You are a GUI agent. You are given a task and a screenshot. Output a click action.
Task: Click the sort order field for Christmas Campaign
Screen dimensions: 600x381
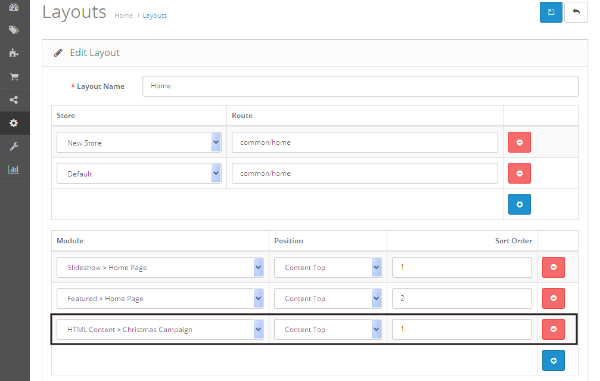(x=462, y=329)
